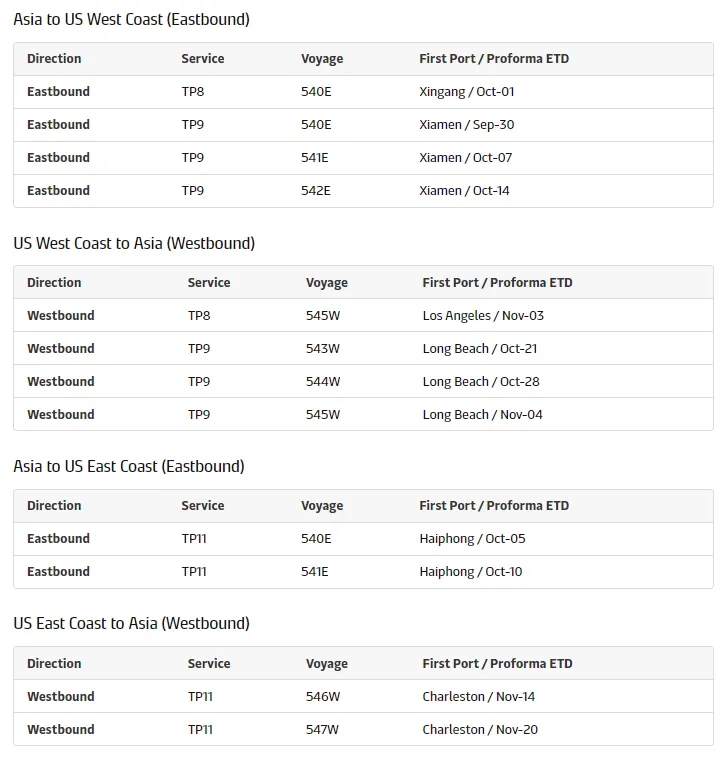Click voyage 544W in the table
Screen dimensions: 726x757
coord(323,382)
